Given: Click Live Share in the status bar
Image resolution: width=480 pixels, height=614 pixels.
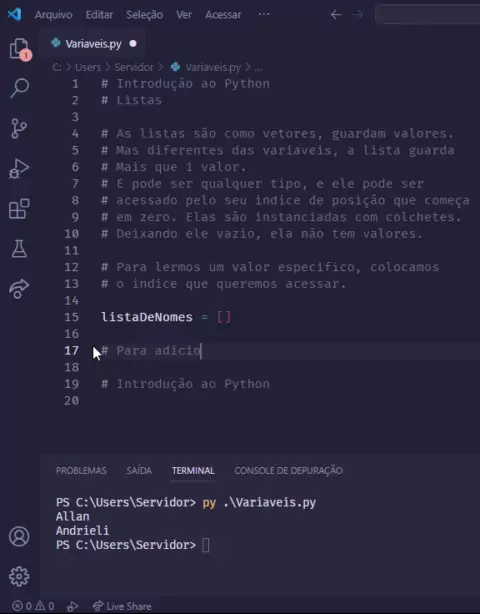Looking at the screenshot, I should point(122,606).
